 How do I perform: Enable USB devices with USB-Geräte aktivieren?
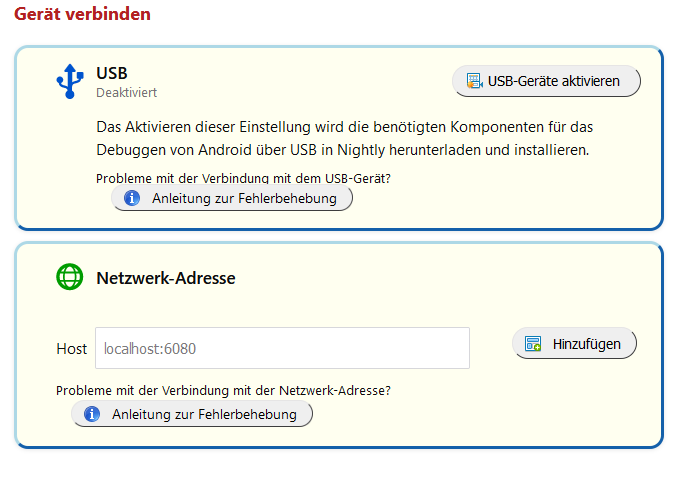(x=546, y=81)
